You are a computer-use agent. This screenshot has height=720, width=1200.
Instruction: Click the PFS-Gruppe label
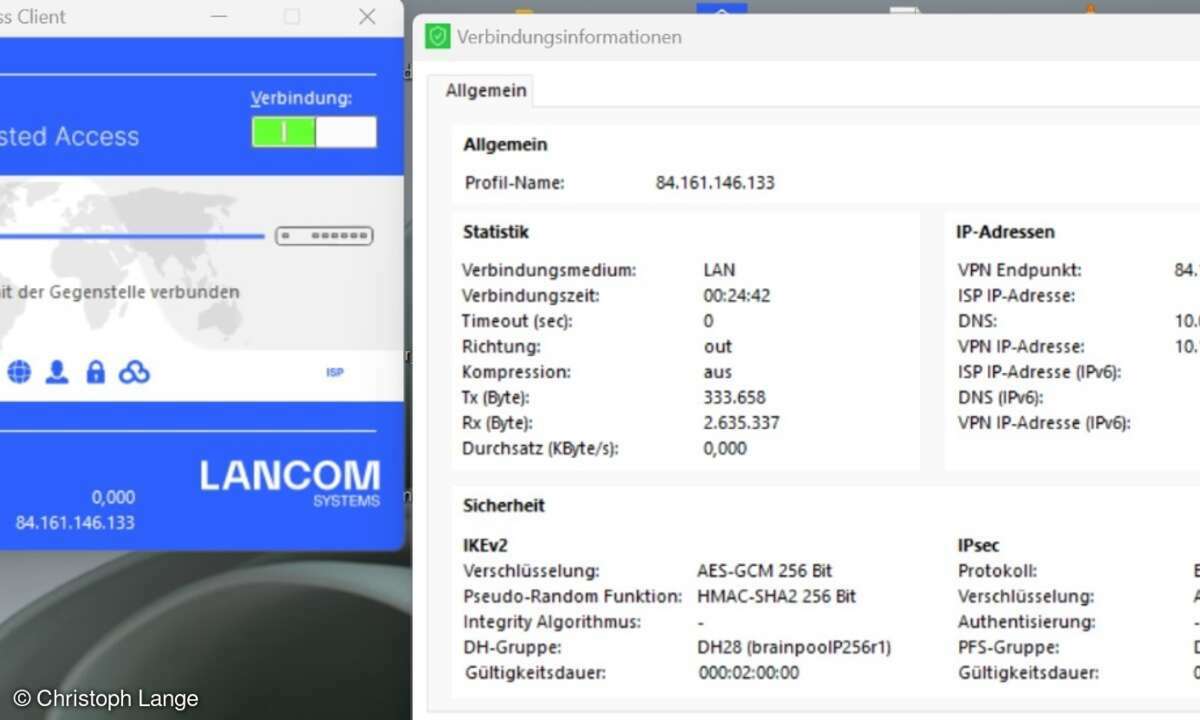tap(1009, 647)
